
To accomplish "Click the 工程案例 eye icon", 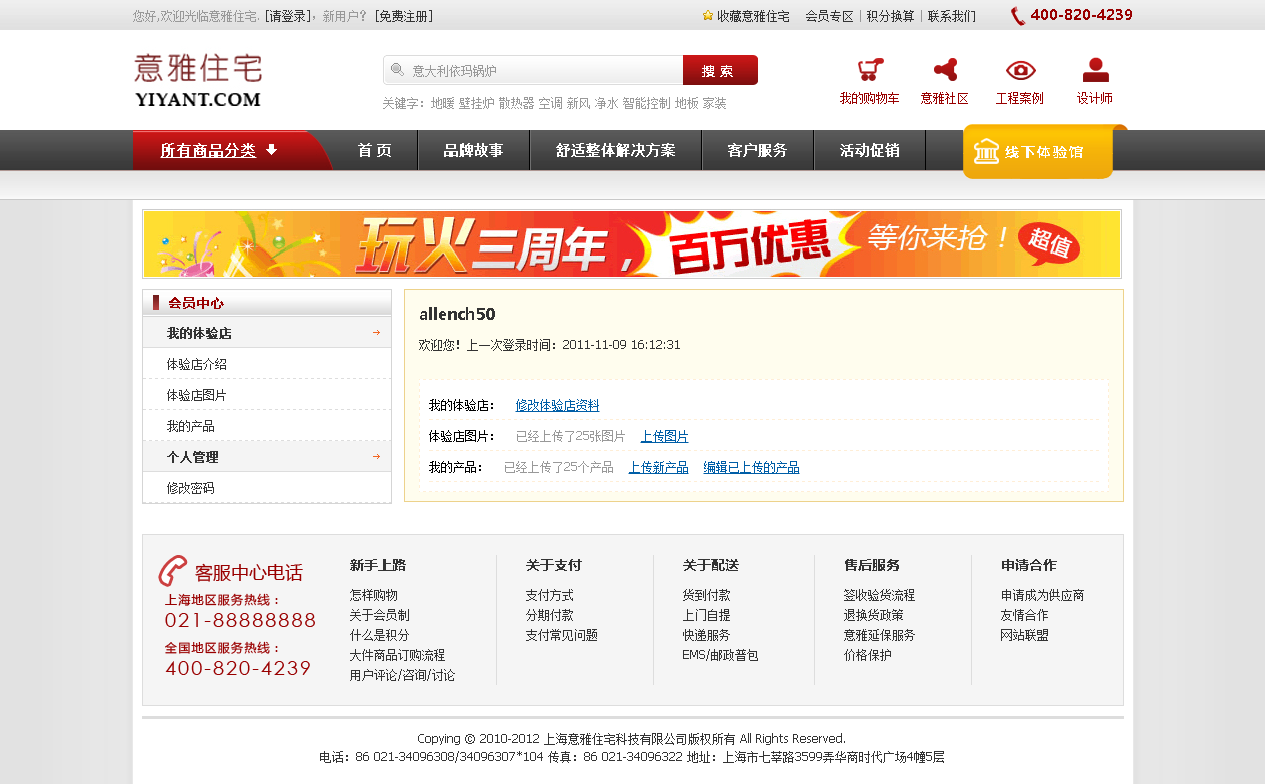I will pyautogui.click(x=1019, y=70).
